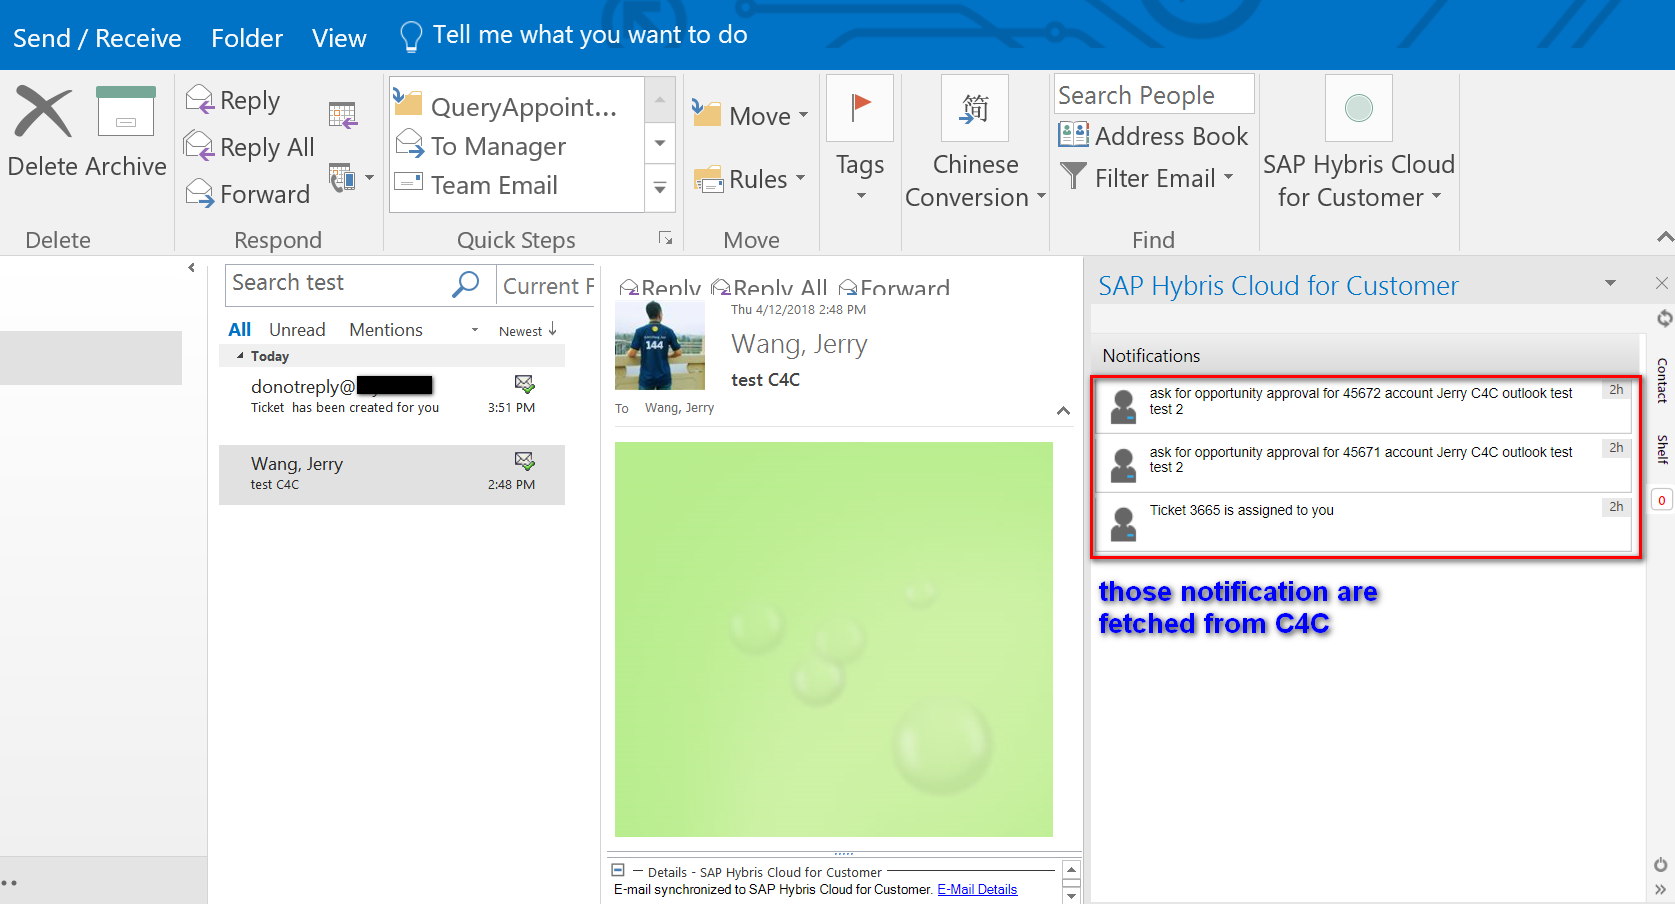This screenshot has width=1675, height=904.
Task: Click the Meeting reply icon in Respond group
Action: [343, 116]
